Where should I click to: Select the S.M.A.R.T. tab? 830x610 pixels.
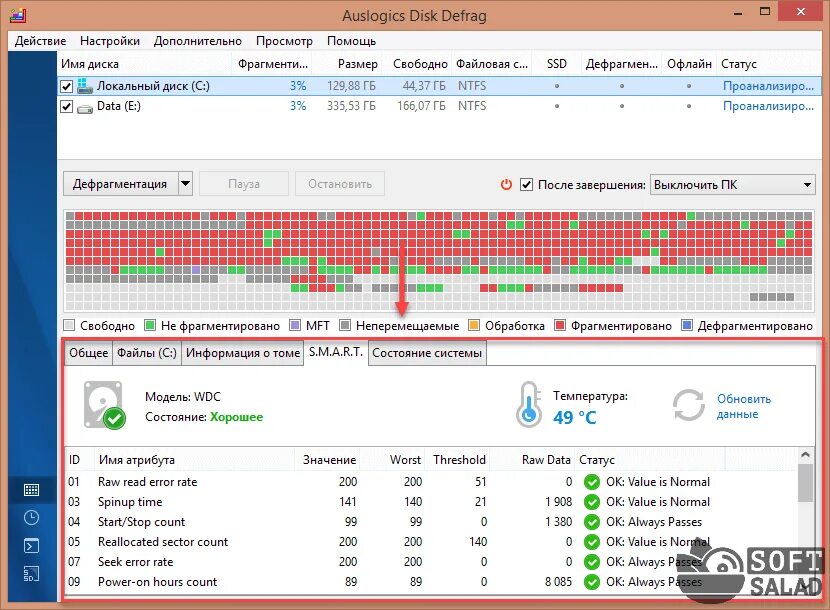point(336,352)
